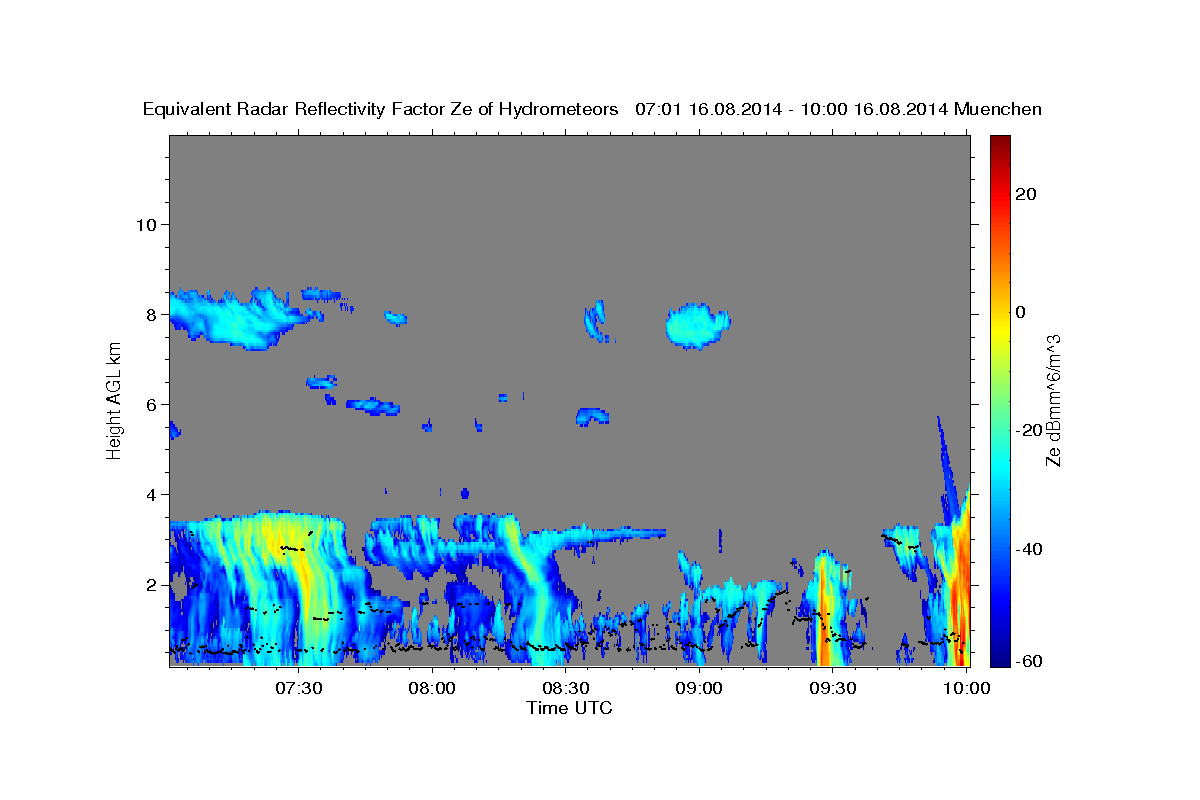1200x800 pixels.
Task: Click the 'Time UTC' axis label
Action: click(569, 708)
